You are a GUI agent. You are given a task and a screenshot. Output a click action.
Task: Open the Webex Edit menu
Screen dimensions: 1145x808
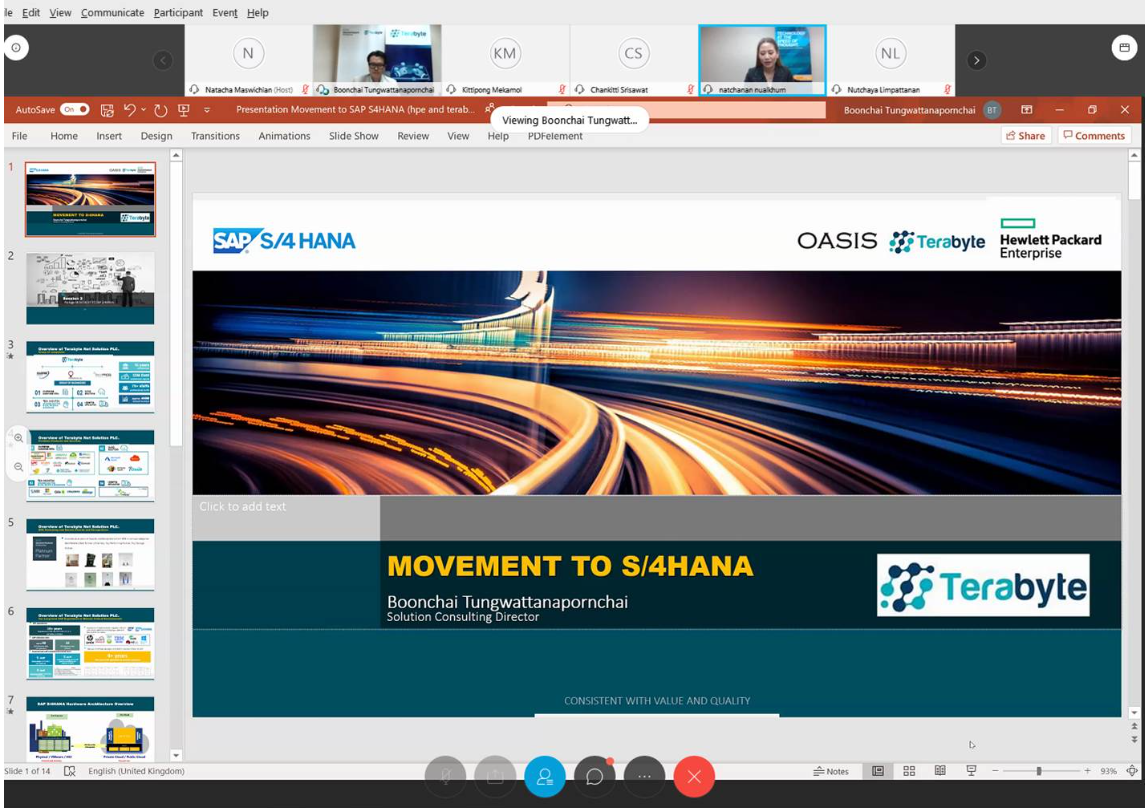coord(31,12)
